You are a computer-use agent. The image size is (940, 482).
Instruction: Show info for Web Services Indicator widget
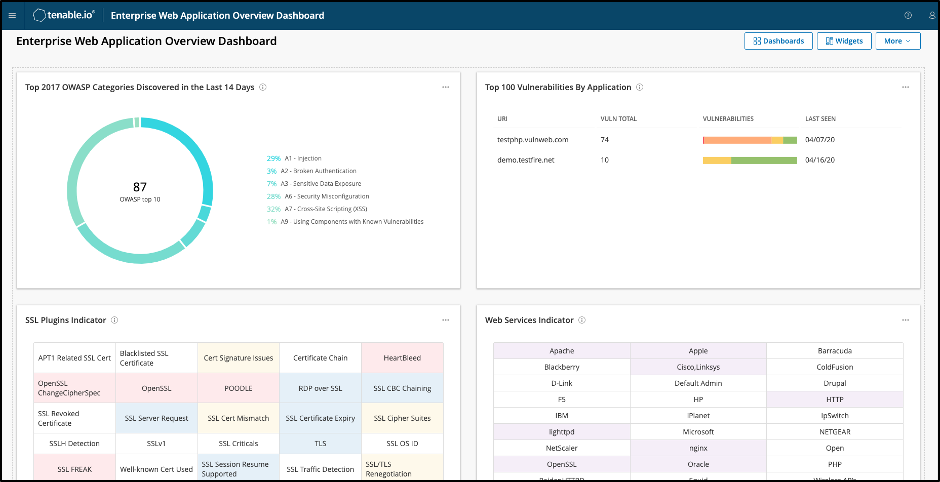[x=582, y=320]
